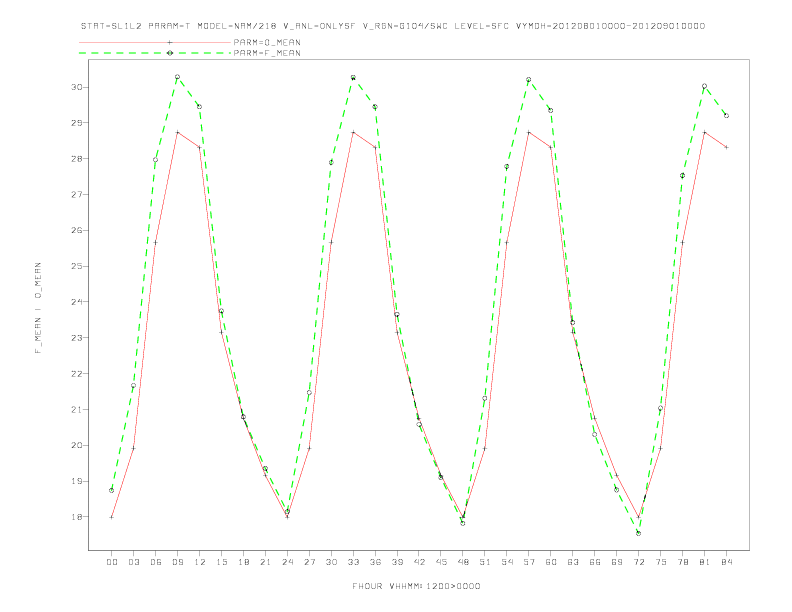Click x-axis forecast hour label 81
The height and width of the screenshot is (612, 792).
pyautogui.click(x=705, y=562)
